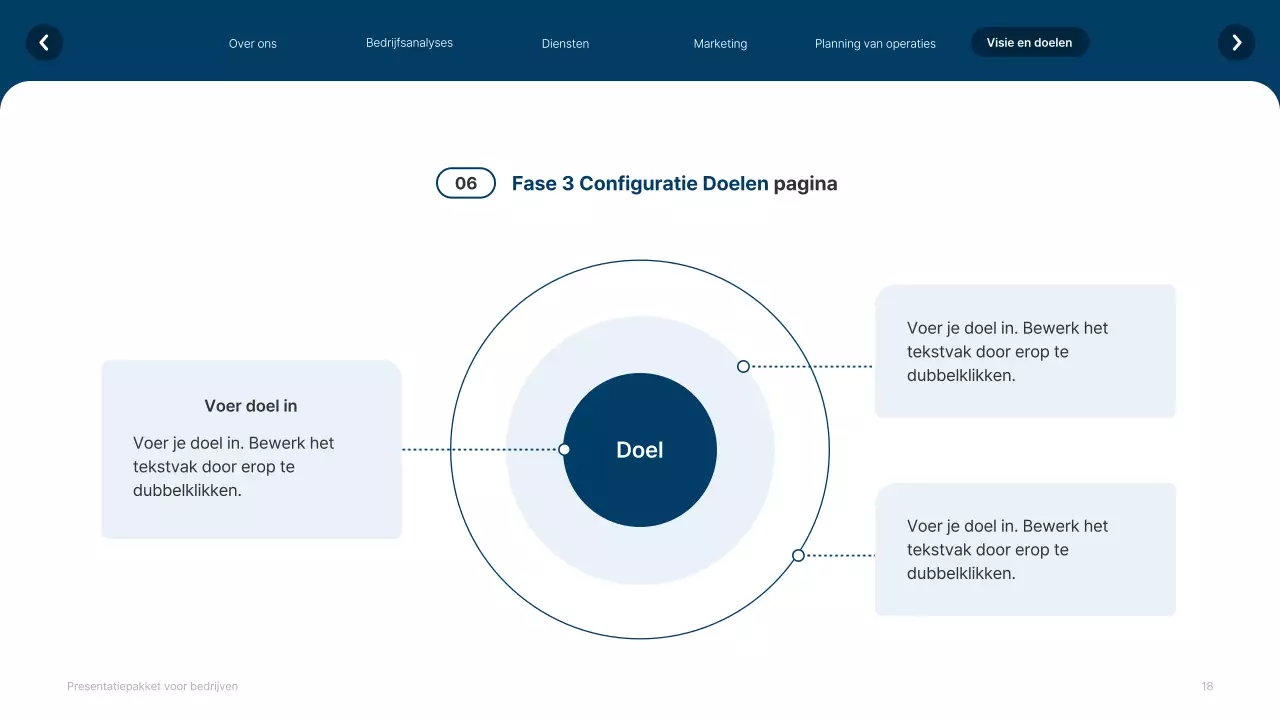
Task: Select the Marketing navigation item
Action: 720,44
